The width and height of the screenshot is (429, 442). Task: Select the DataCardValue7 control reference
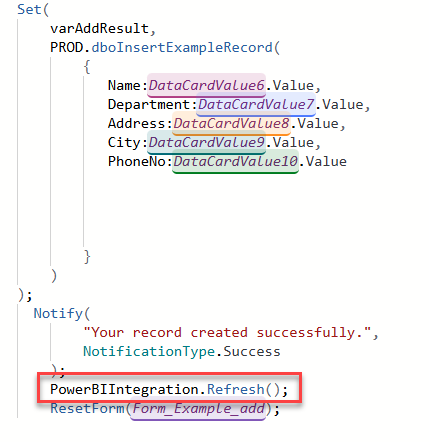(256, 104)
